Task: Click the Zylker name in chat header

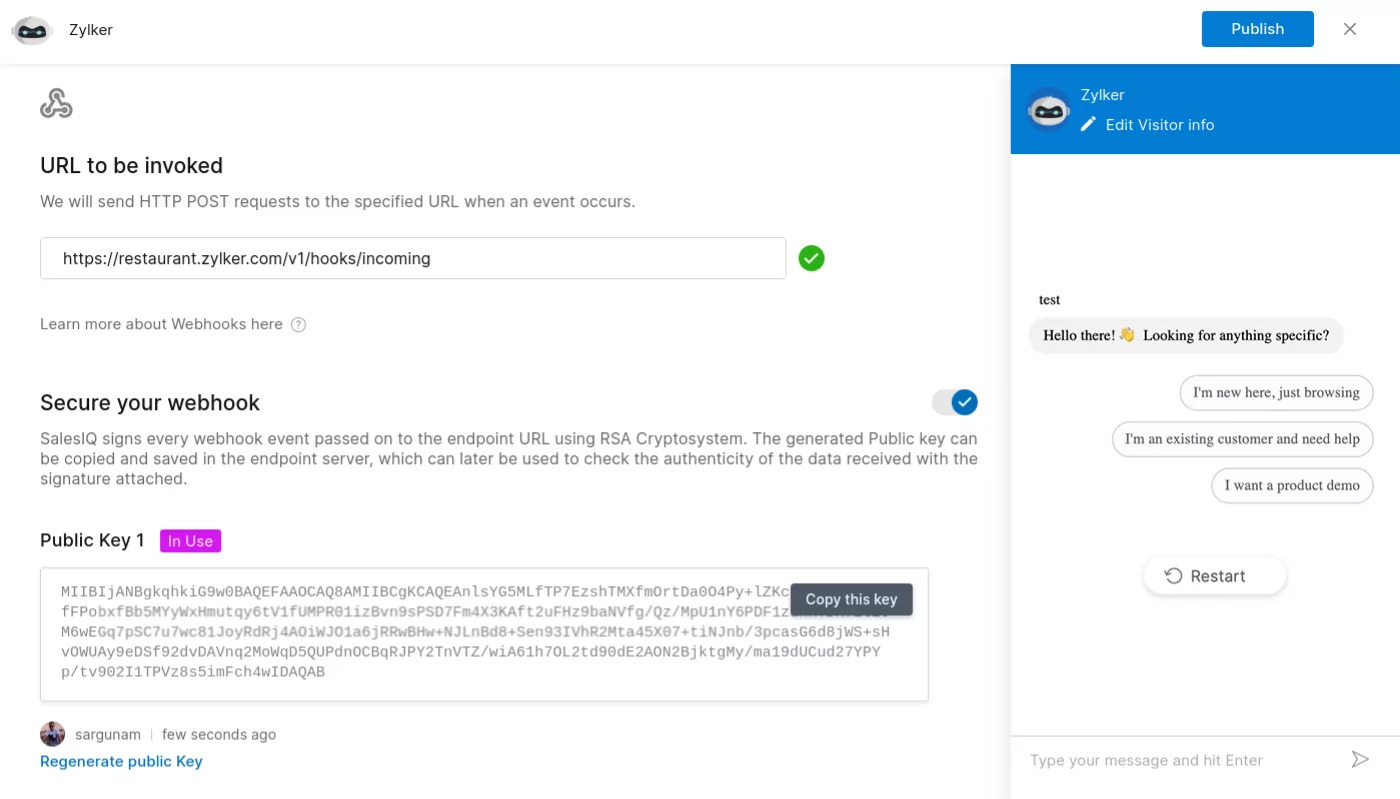Action: tap(1102, 95)
